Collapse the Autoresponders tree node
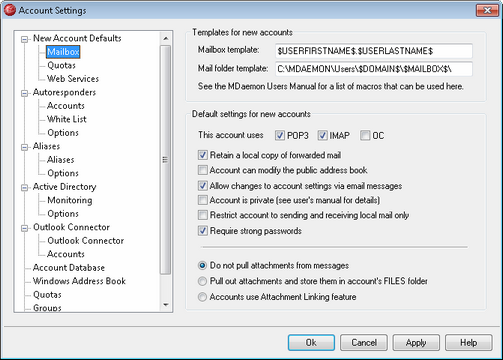Screen dimensions: 503x360 coord(24,93)
